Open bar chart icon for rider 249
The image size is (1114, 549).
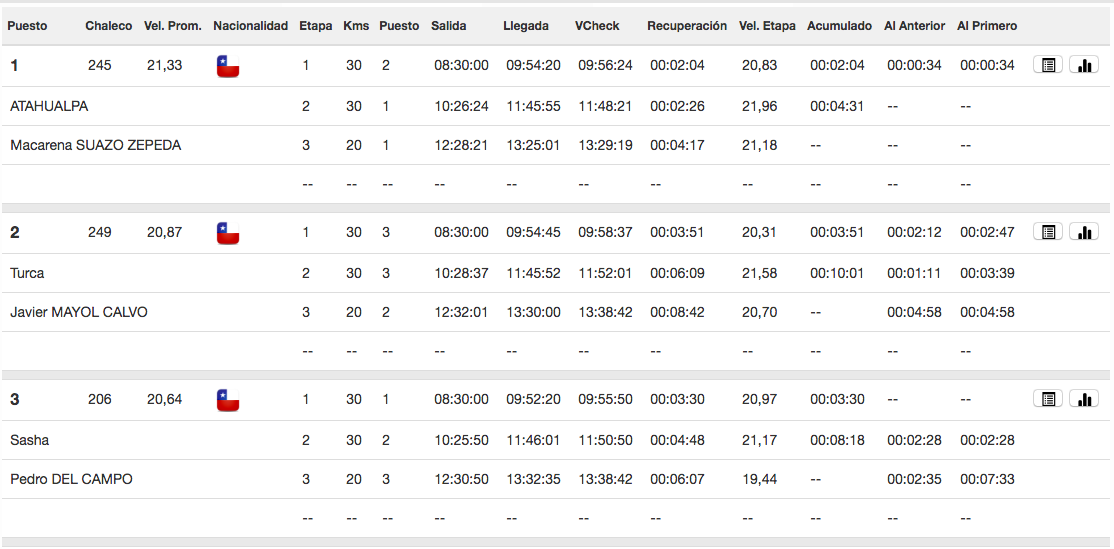[x=1084, y=232]
